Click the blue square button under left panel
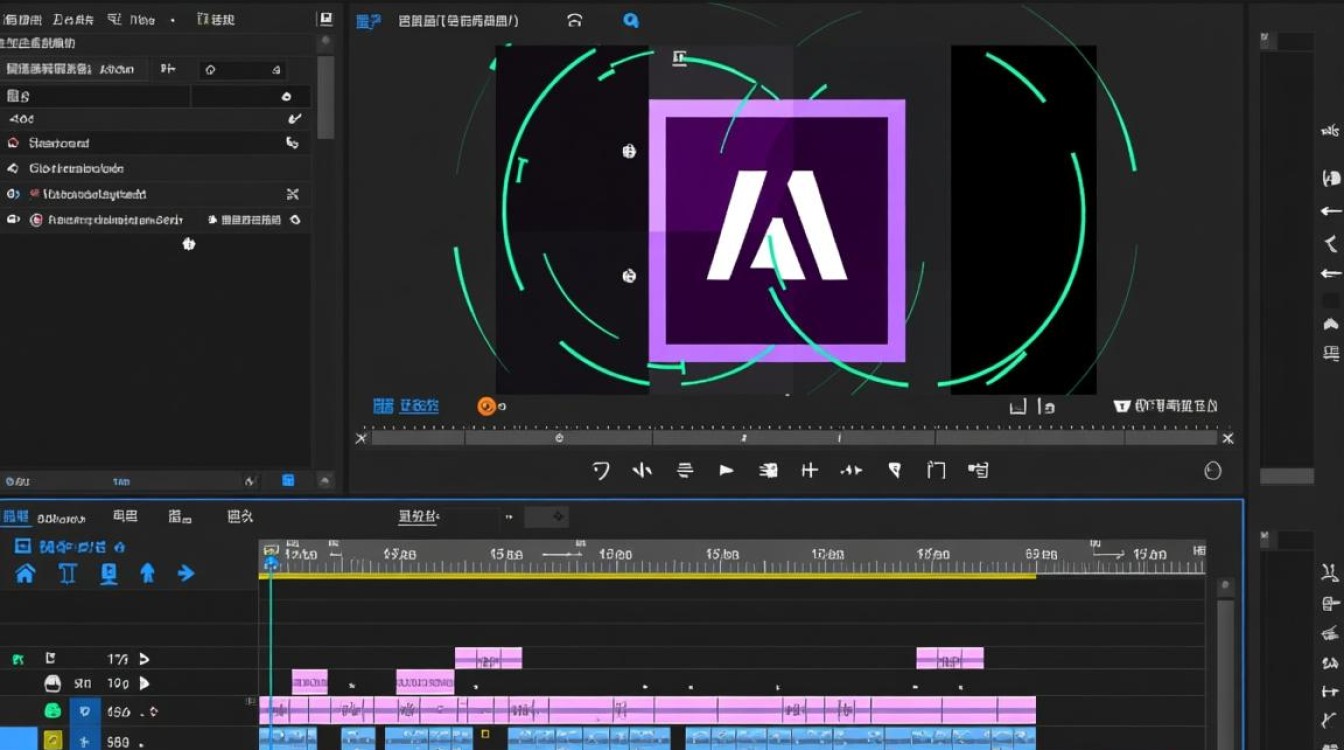1344x750 pixels. 288,481
